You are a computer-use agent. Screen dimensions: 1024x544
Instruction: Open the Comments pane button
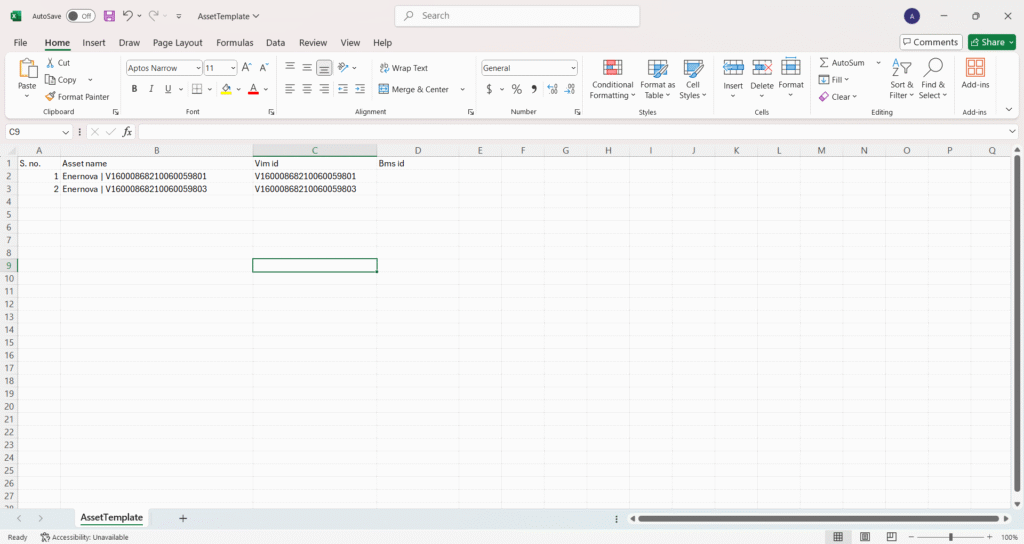[930, 42]
